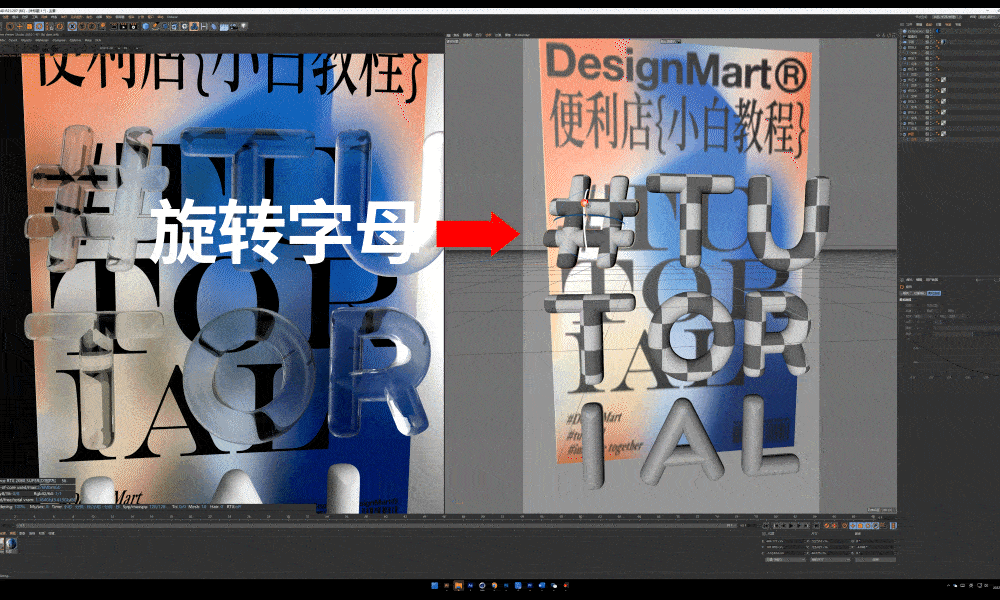This screenshot has height=600, width=1000.
Task: Toggle Autokeying record button
Action: 834,526
